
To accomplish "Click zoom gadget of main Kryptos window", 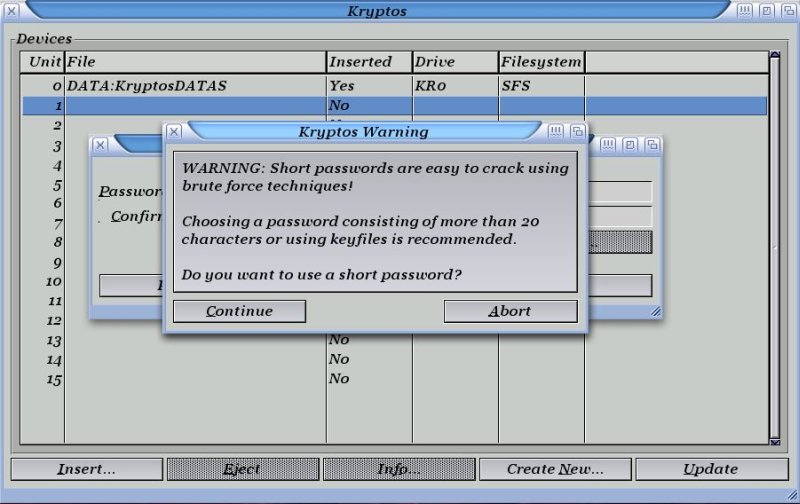I will (x=766, y=11).
